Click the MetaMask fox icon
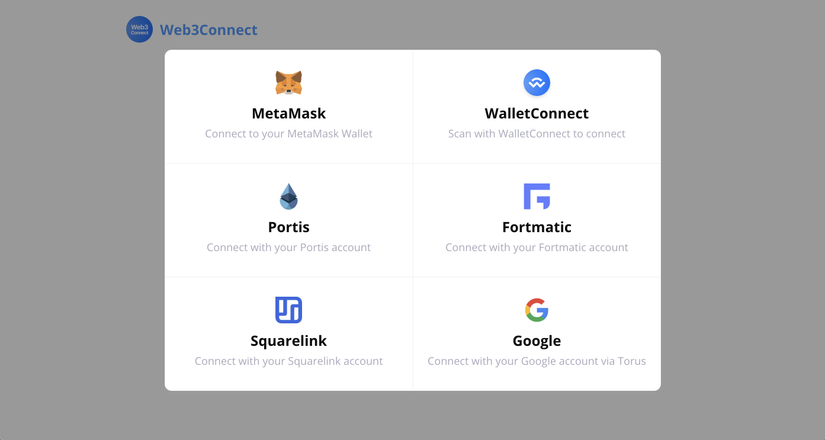The width and height of the screenshot is (825, 440). 289,82
